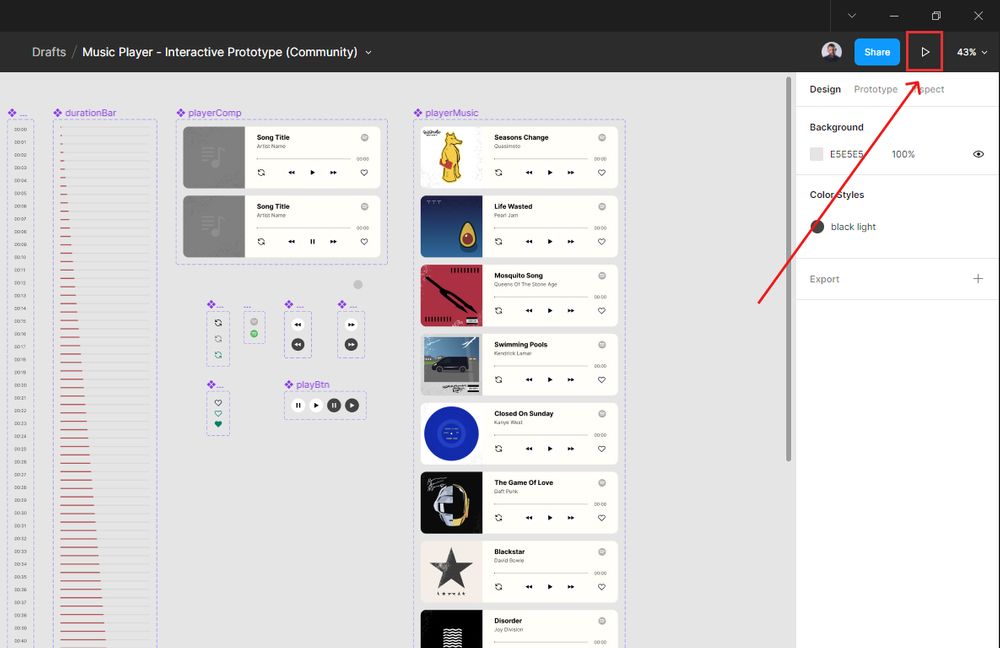The image size is (1000, 648).
Task: Click the blue Share button
Action: 877,51
